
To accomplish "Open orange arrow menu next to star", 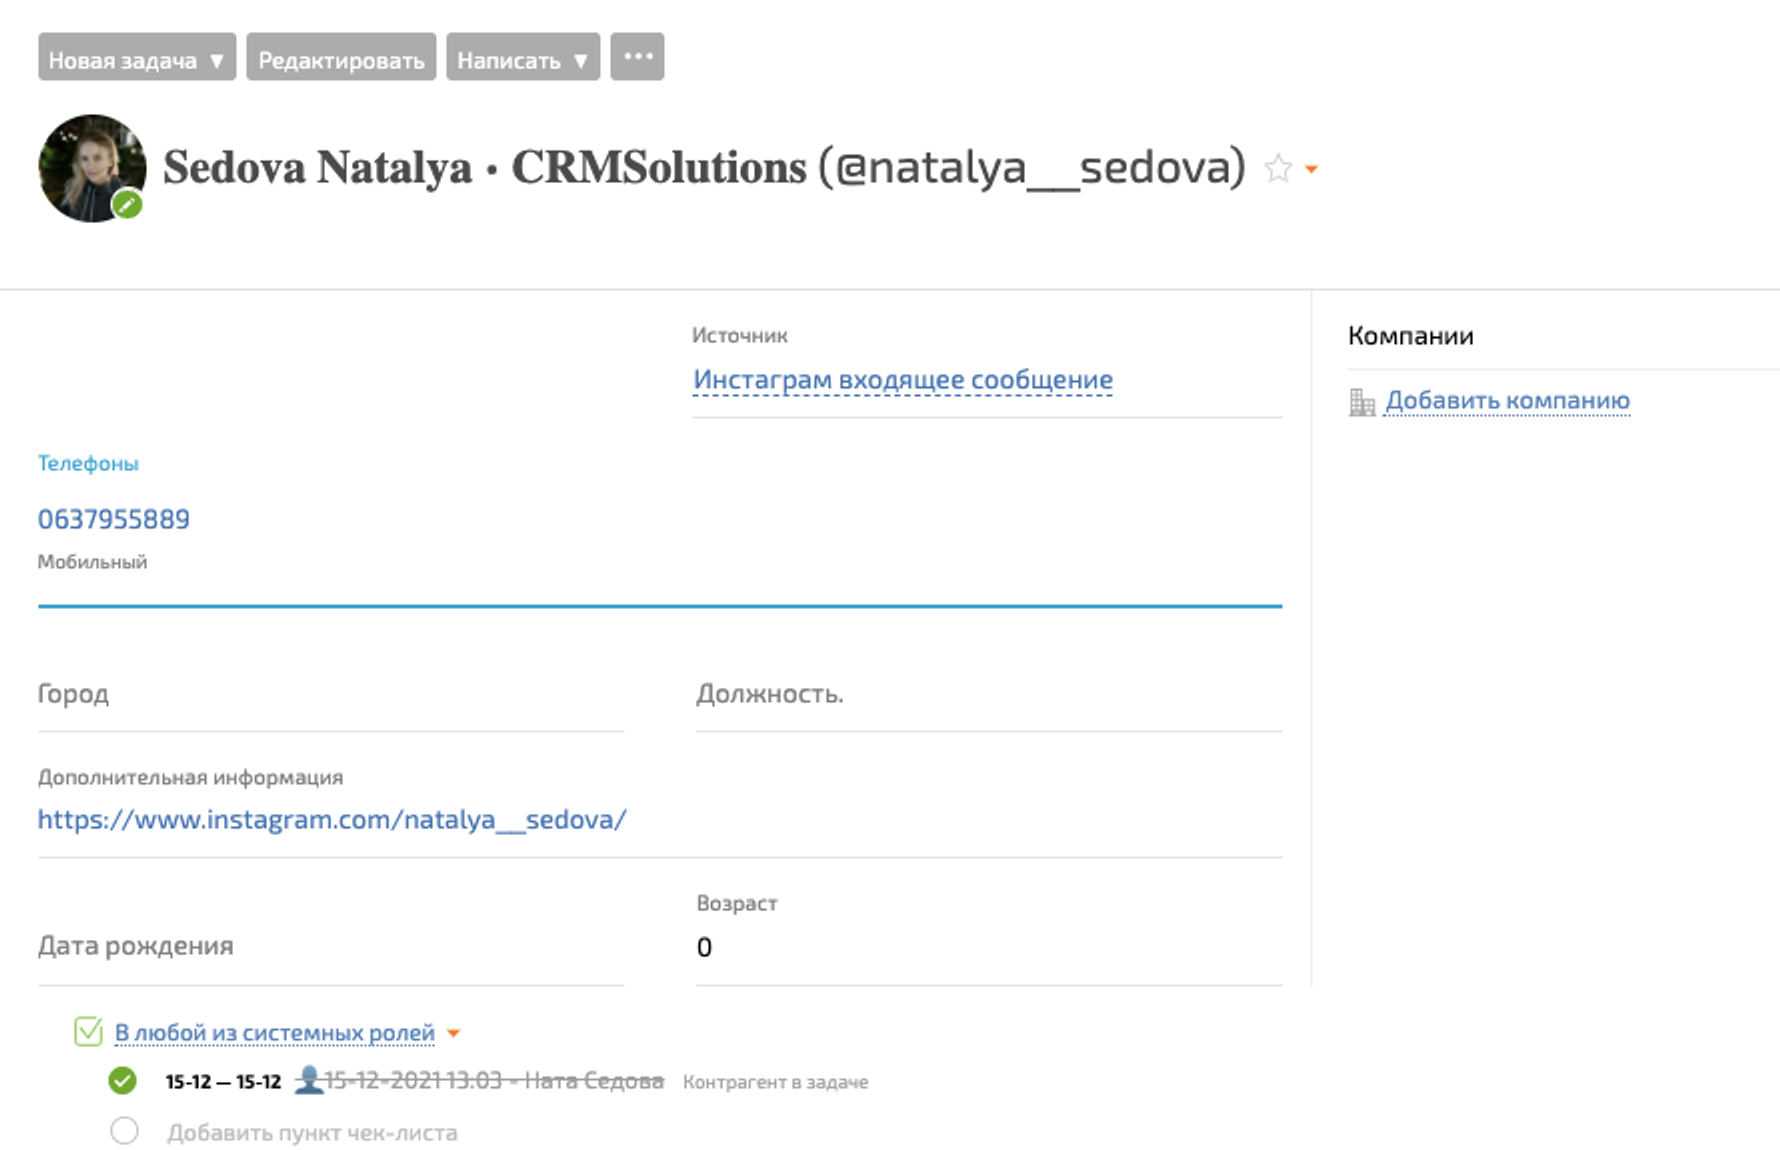I will (x=1311, y=169).
